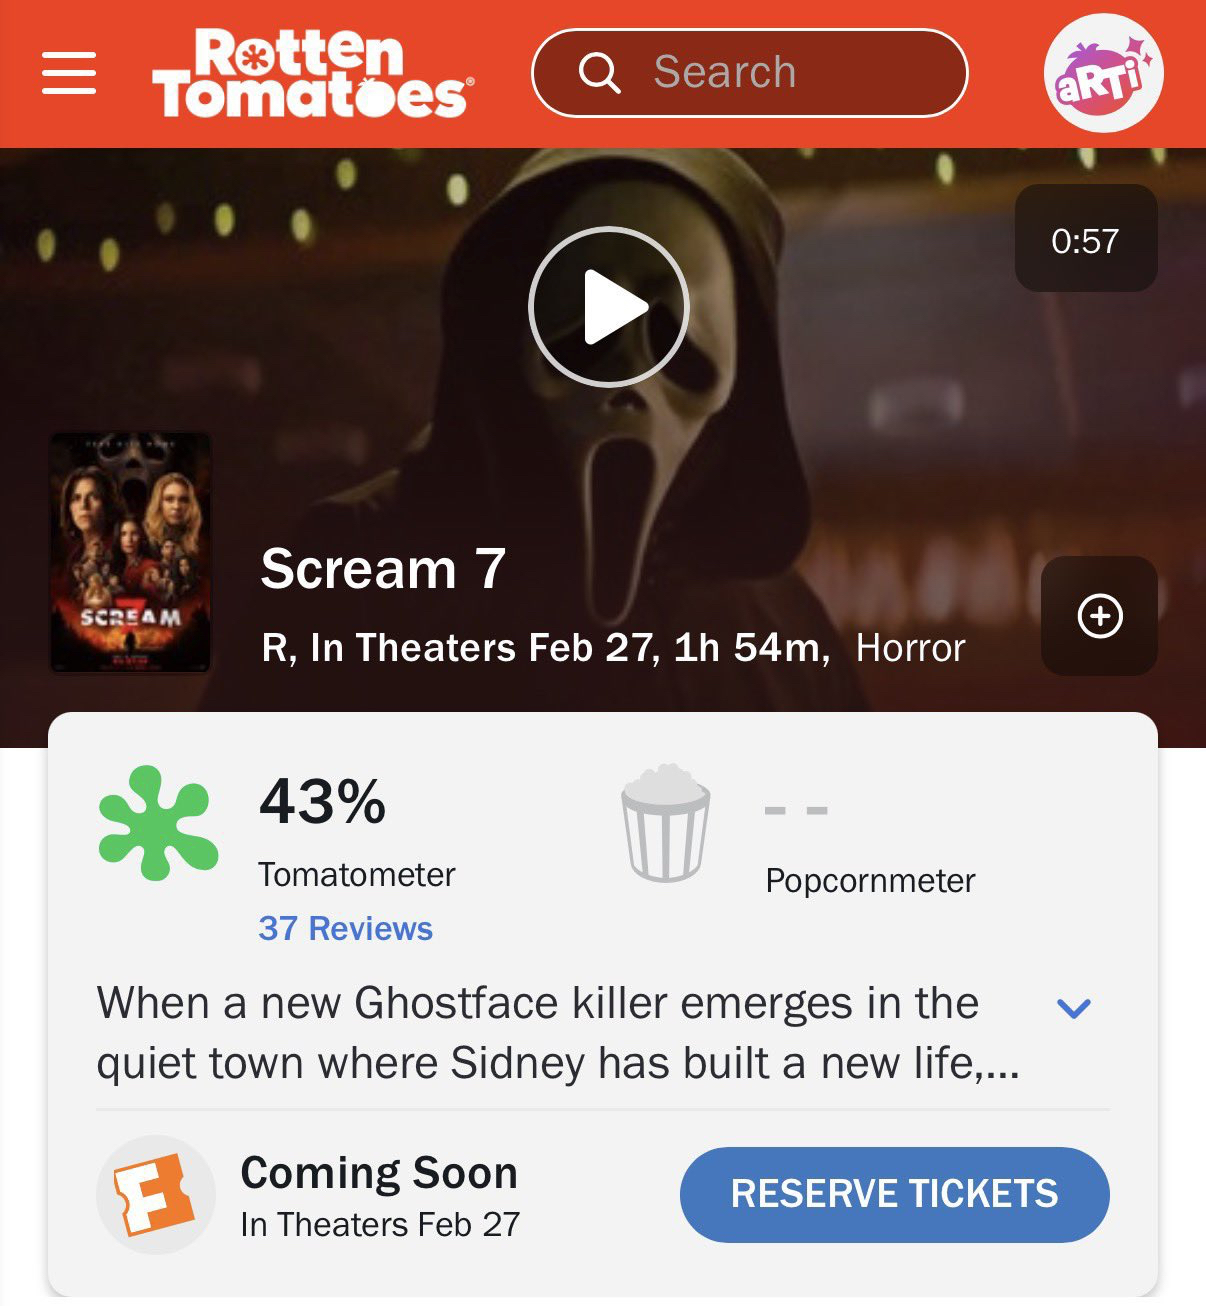
Task: Click the 0:57 trailer duration badge
Action: click(x=1085, y=240)
